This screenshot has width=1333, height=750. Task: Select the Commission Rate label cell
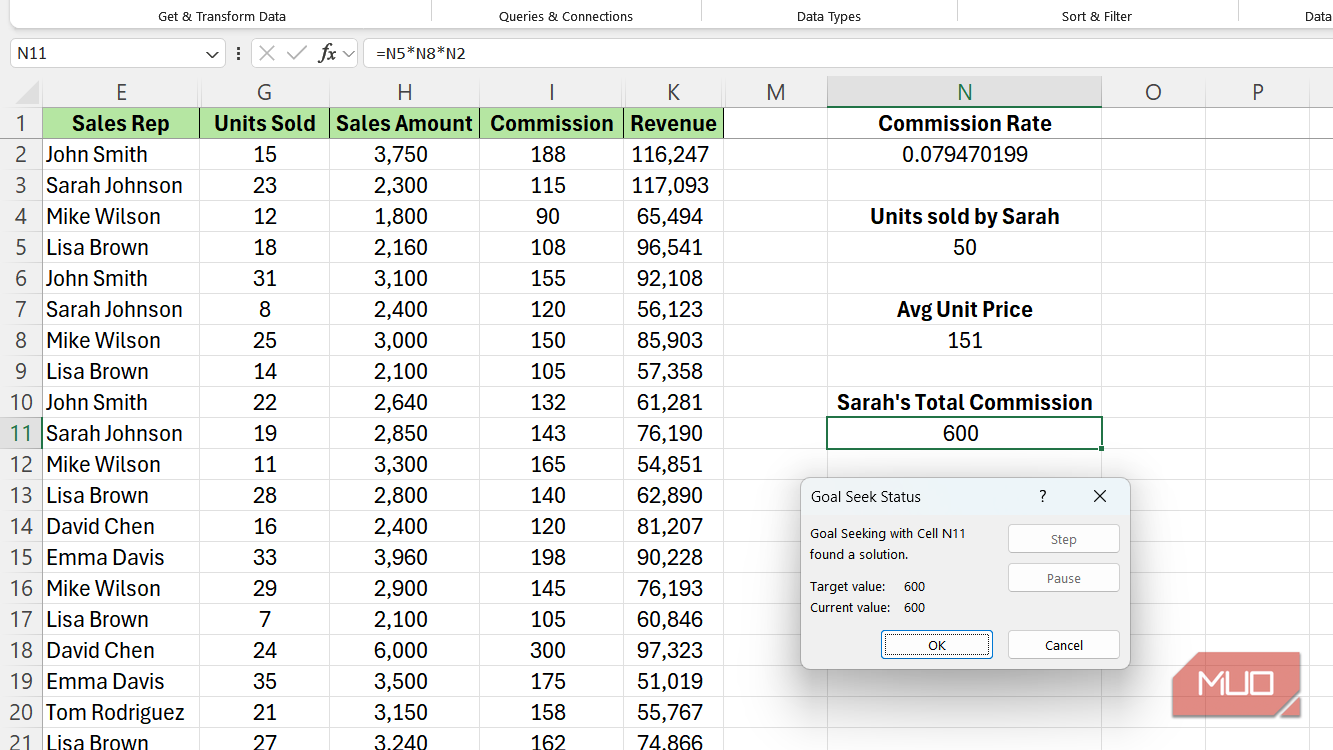pyautogui.click(x=965, y=123)
